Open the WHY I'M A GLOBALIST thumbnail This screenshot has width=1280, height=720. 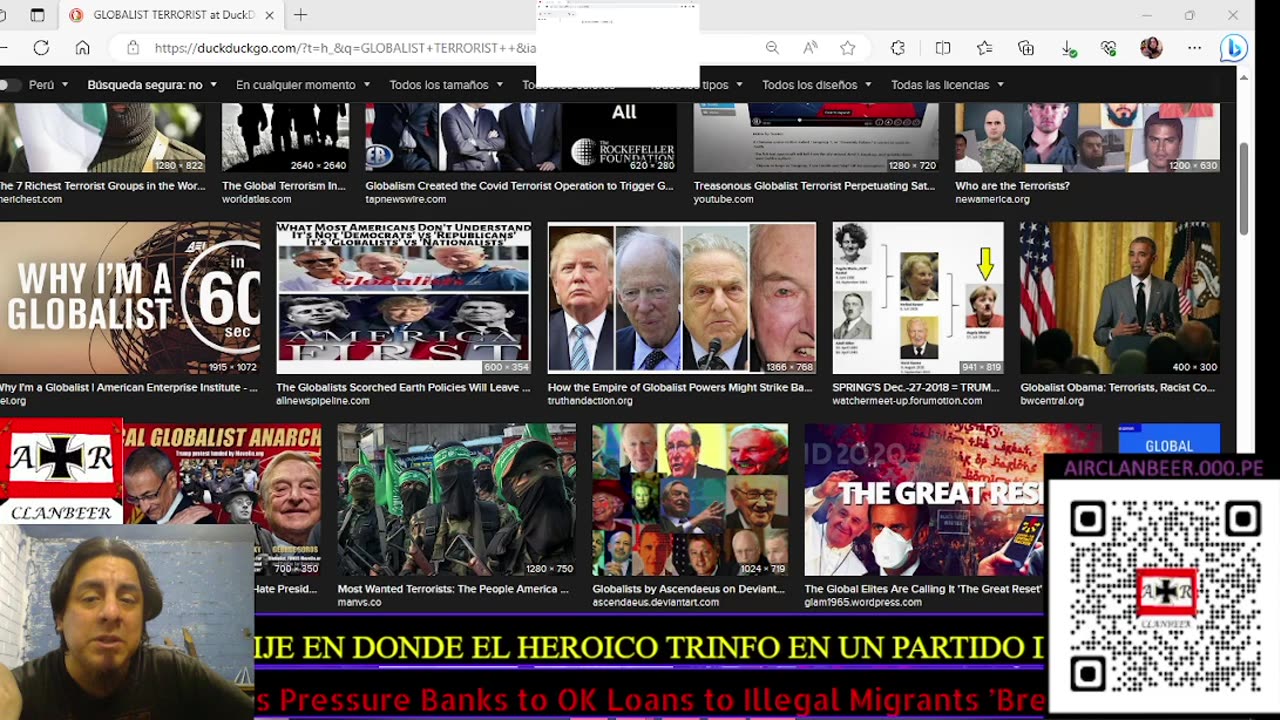pyautogui.click(x=130, y=298)
